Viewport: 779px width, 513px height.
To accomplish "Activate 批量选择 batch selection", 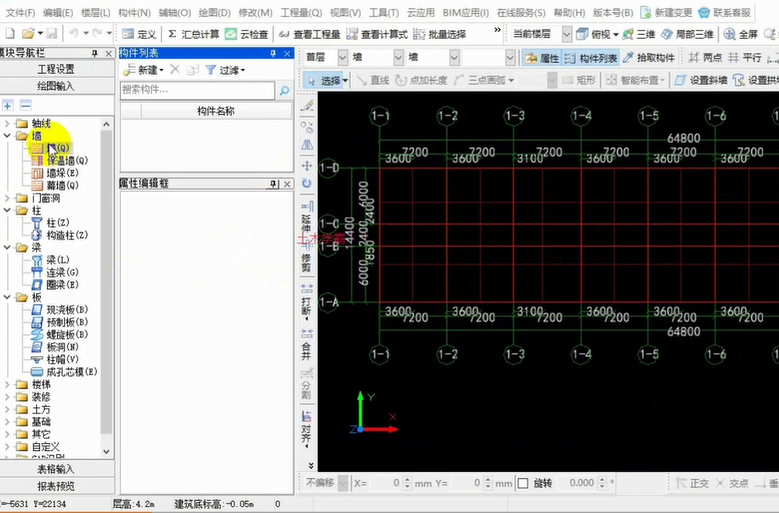I will tap(440, 34).
